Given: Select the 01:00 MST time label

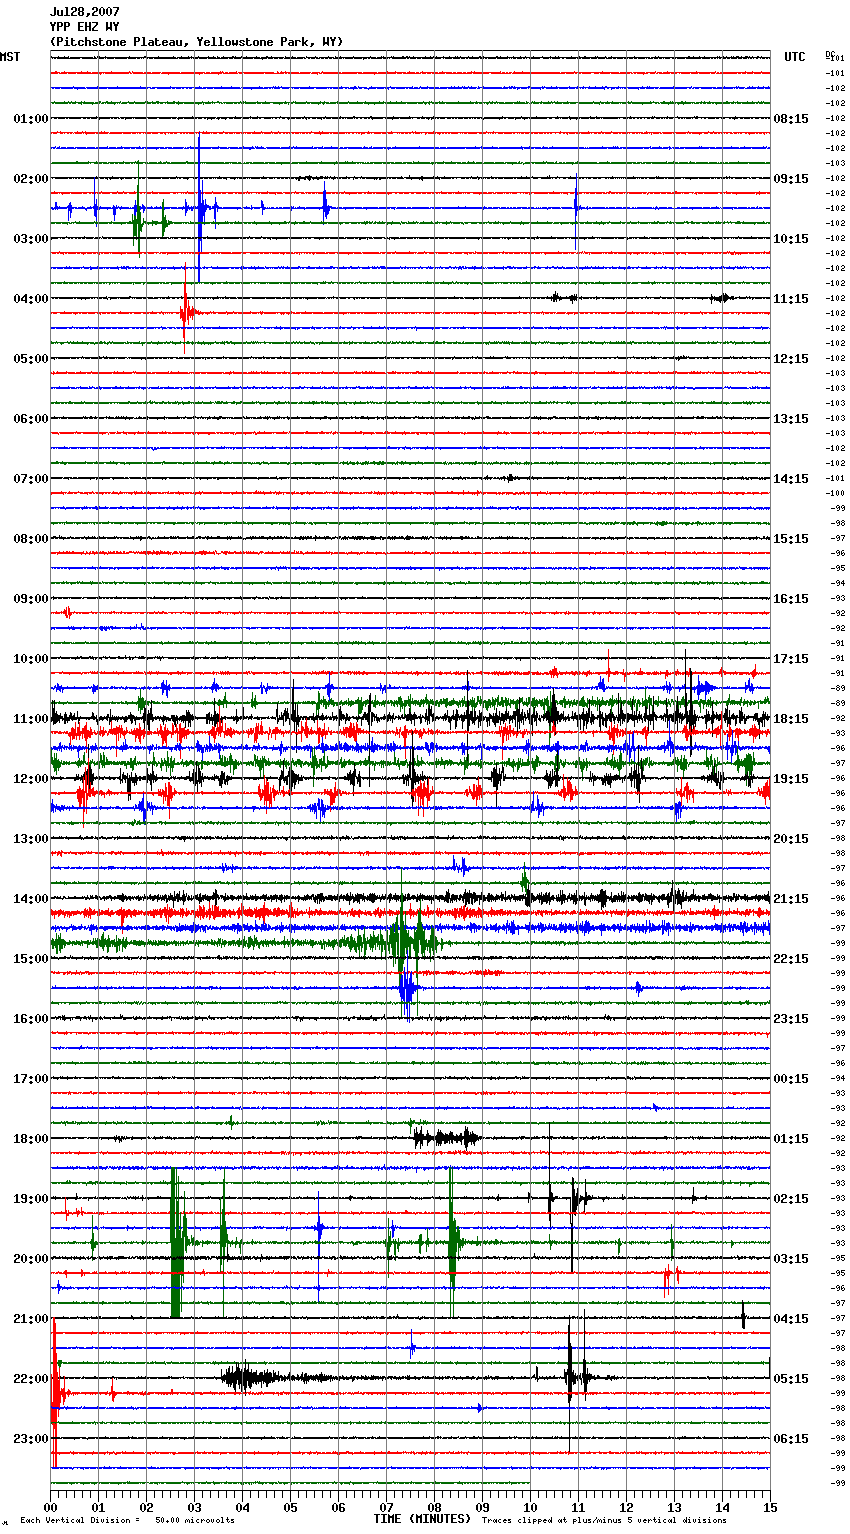Looking at the screenshot, I should coord(31,119).
